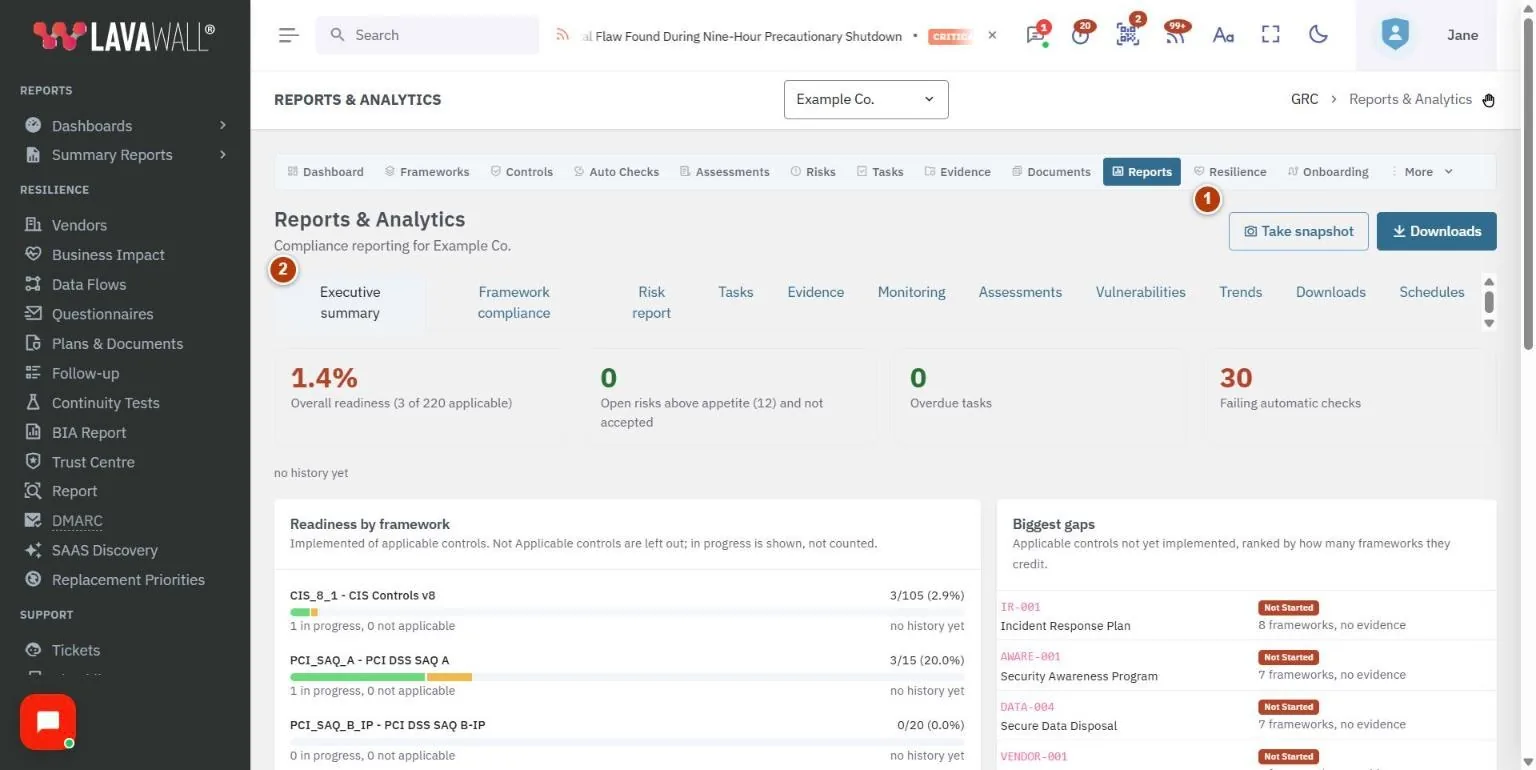Switch to the Dashboard GRC tab
The image size is (1536, 770).
[x=326, y=172]
